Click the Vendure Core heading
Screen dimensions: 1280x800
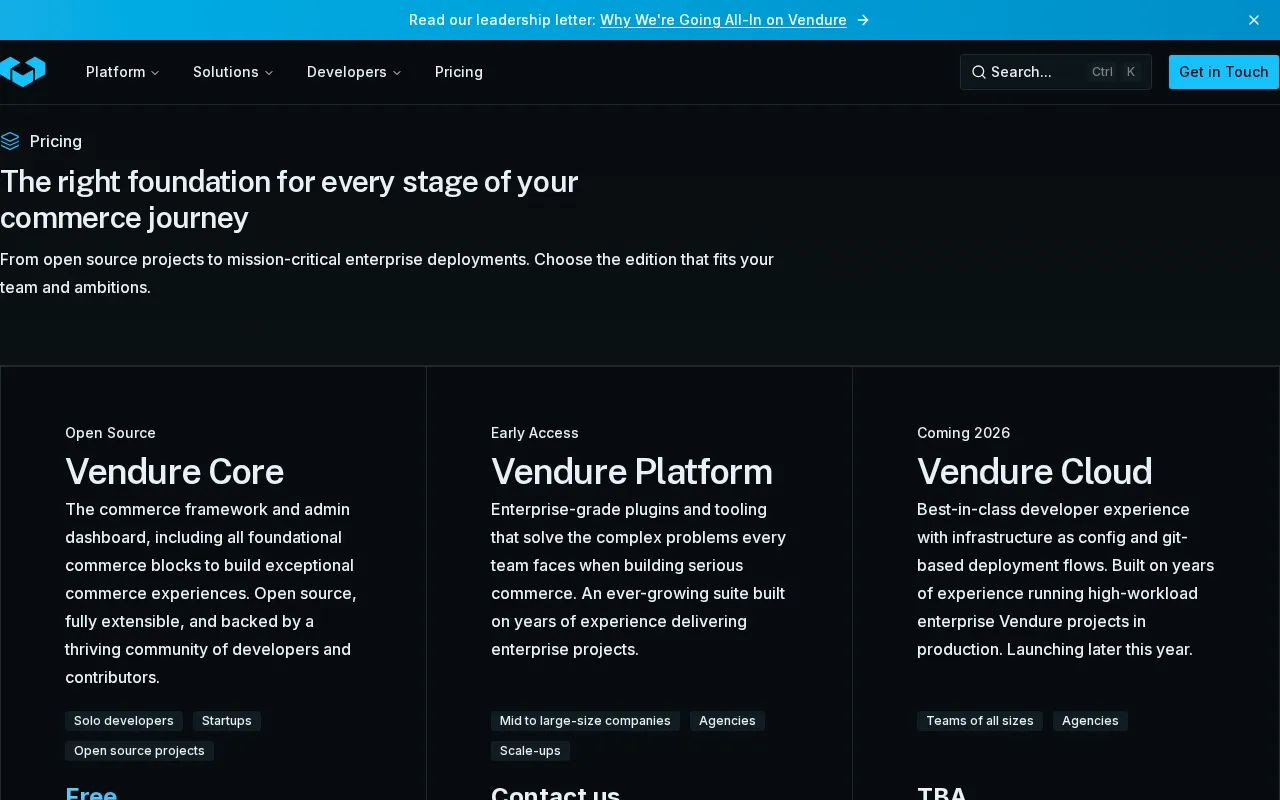174,471
